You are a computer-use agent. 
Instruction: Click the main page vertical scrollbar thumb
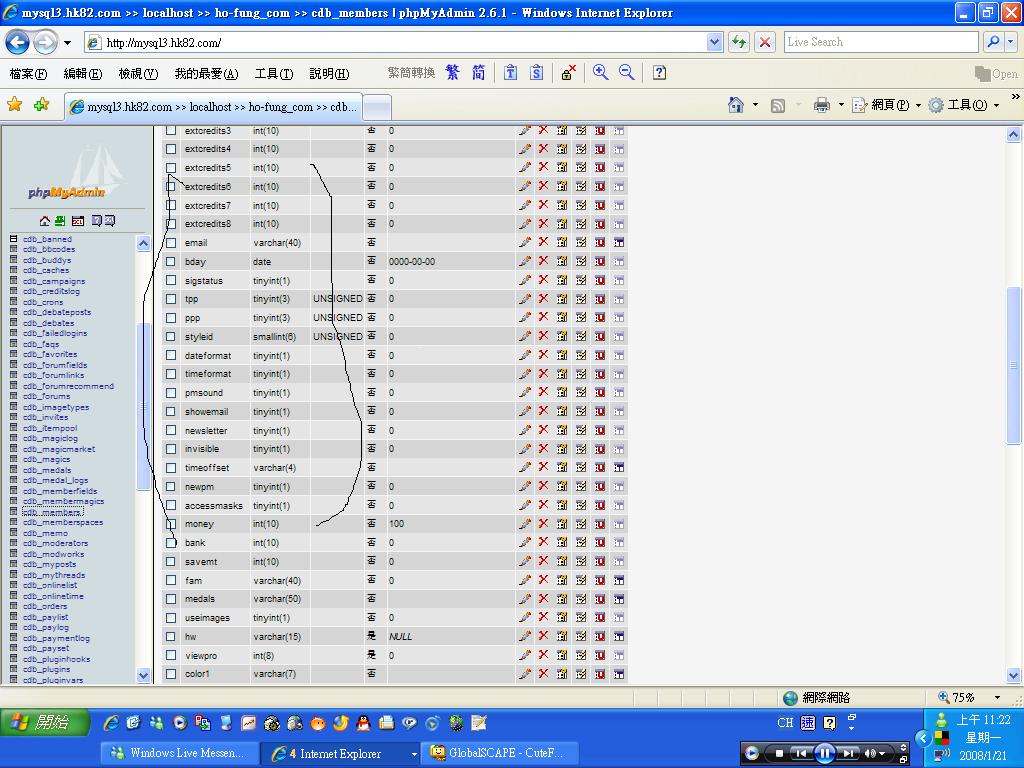(1013, 366)
